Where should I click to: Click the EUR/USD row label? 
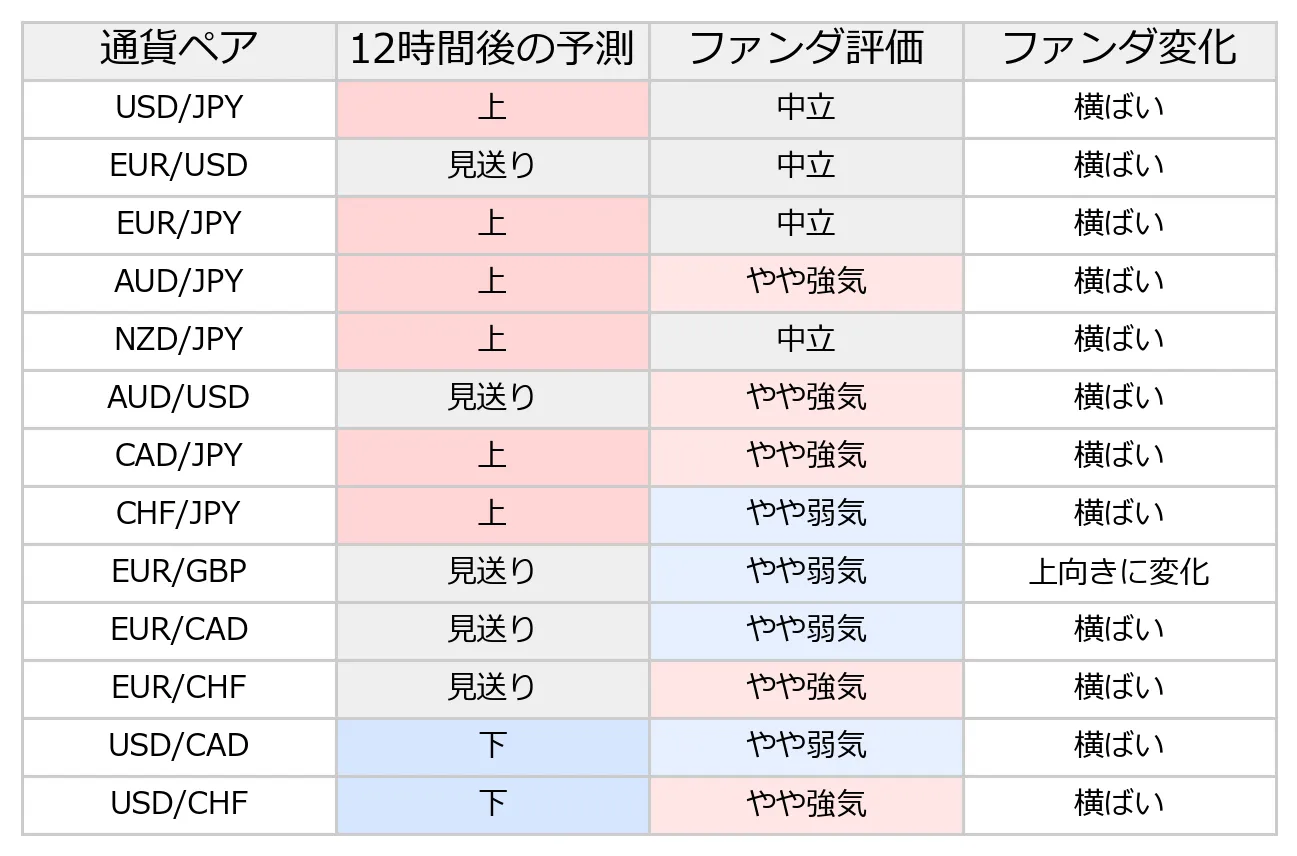click(179, 166)
